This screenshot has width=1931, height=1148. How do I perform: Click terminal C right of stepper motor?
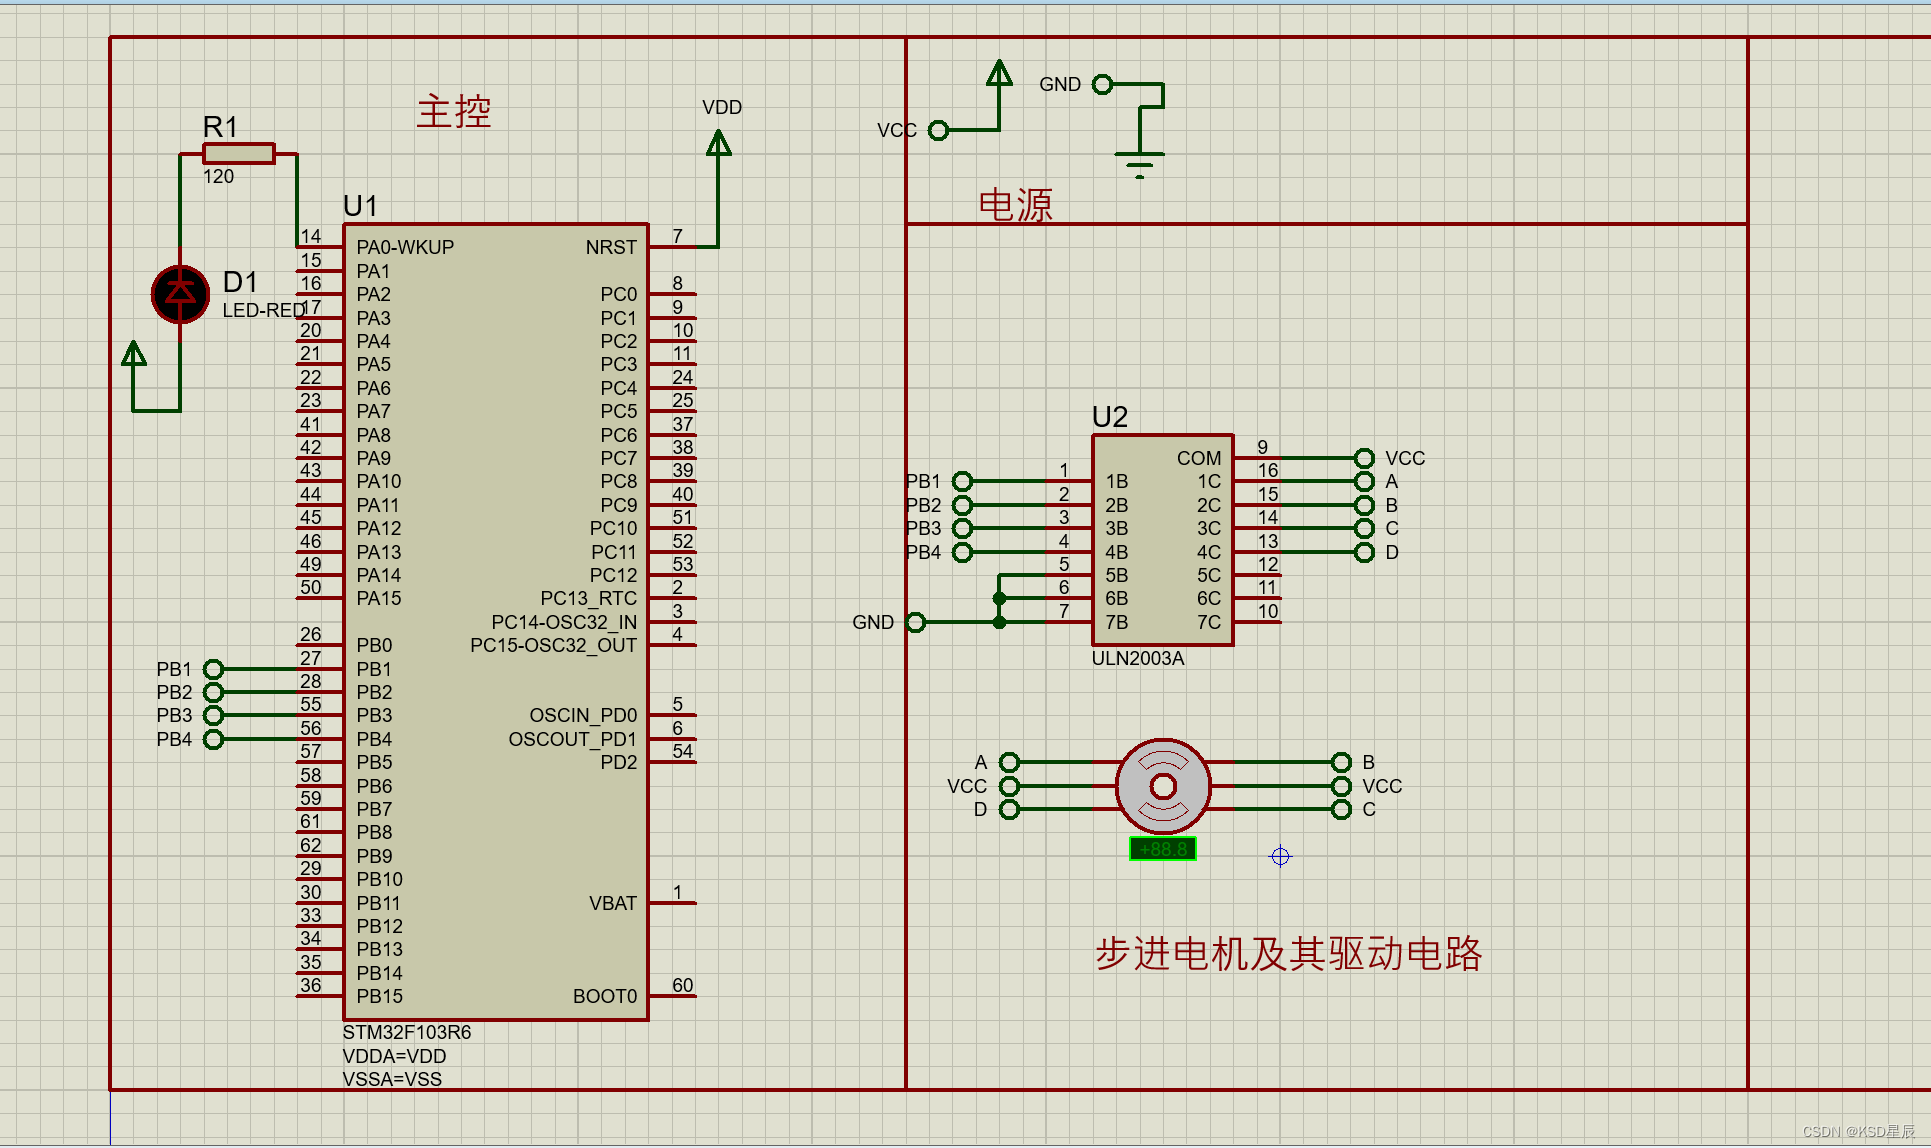[1341, 809]
